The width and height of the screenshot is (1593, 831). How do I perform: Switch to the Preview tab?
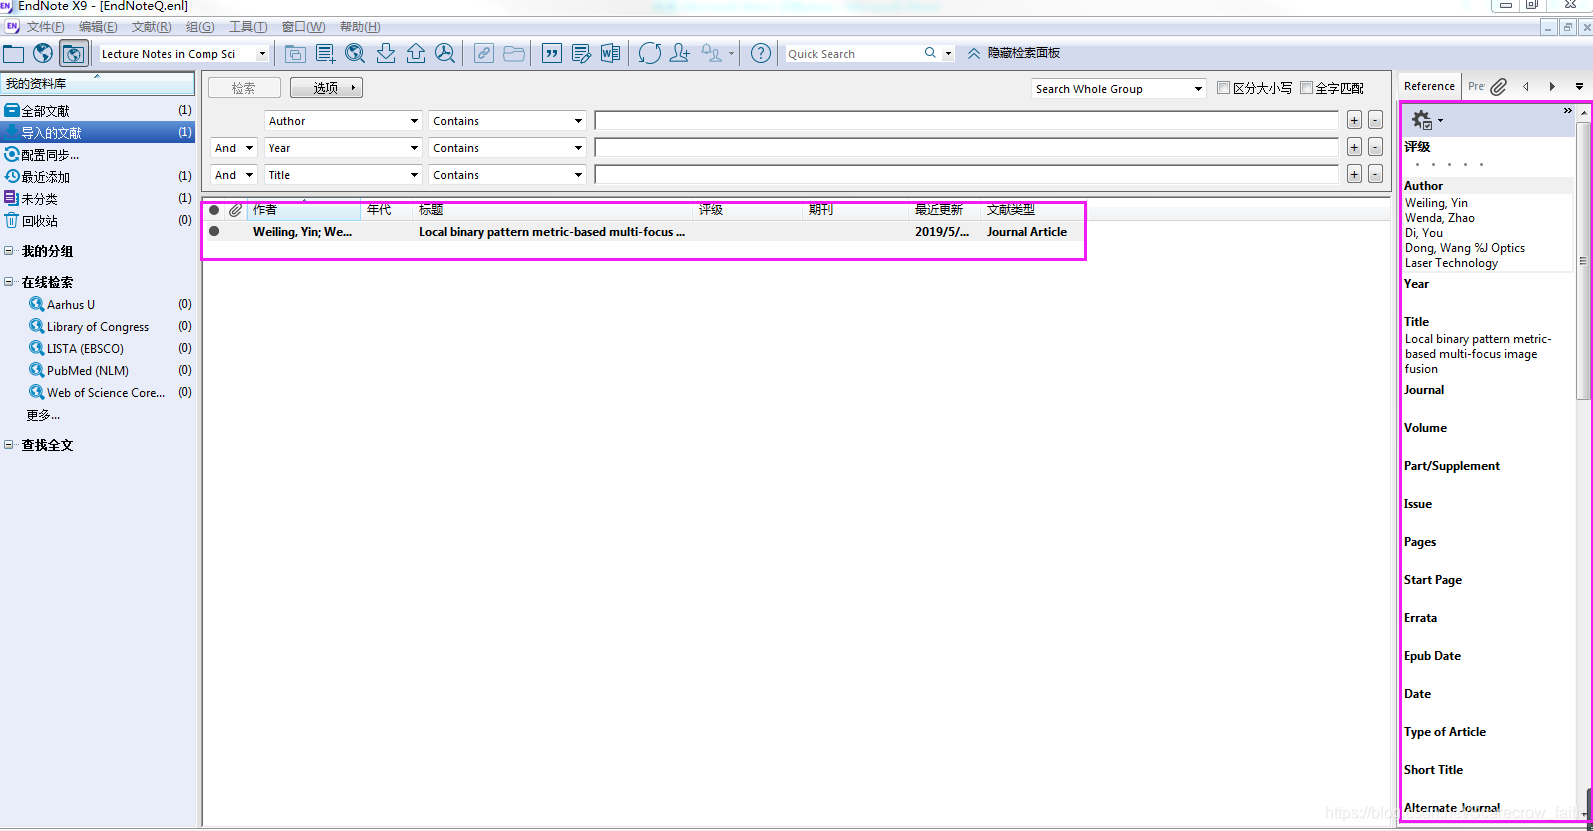pos(1476,86)
